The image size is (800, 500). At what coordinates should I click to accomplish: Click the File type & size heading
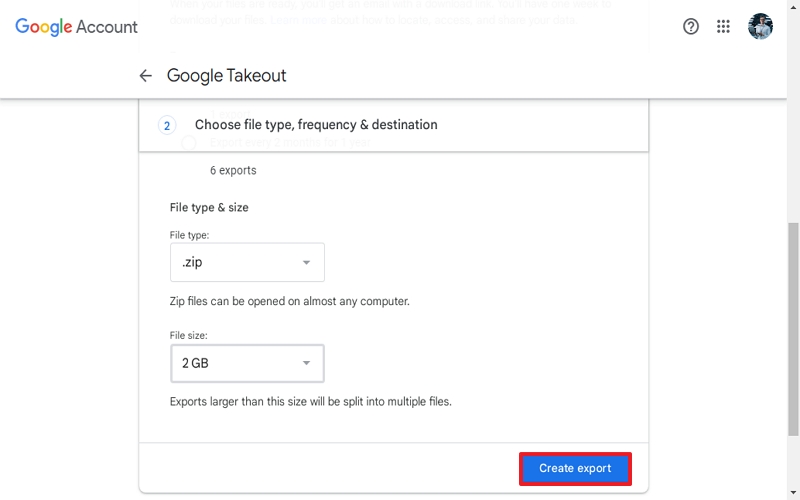[209, 207]
